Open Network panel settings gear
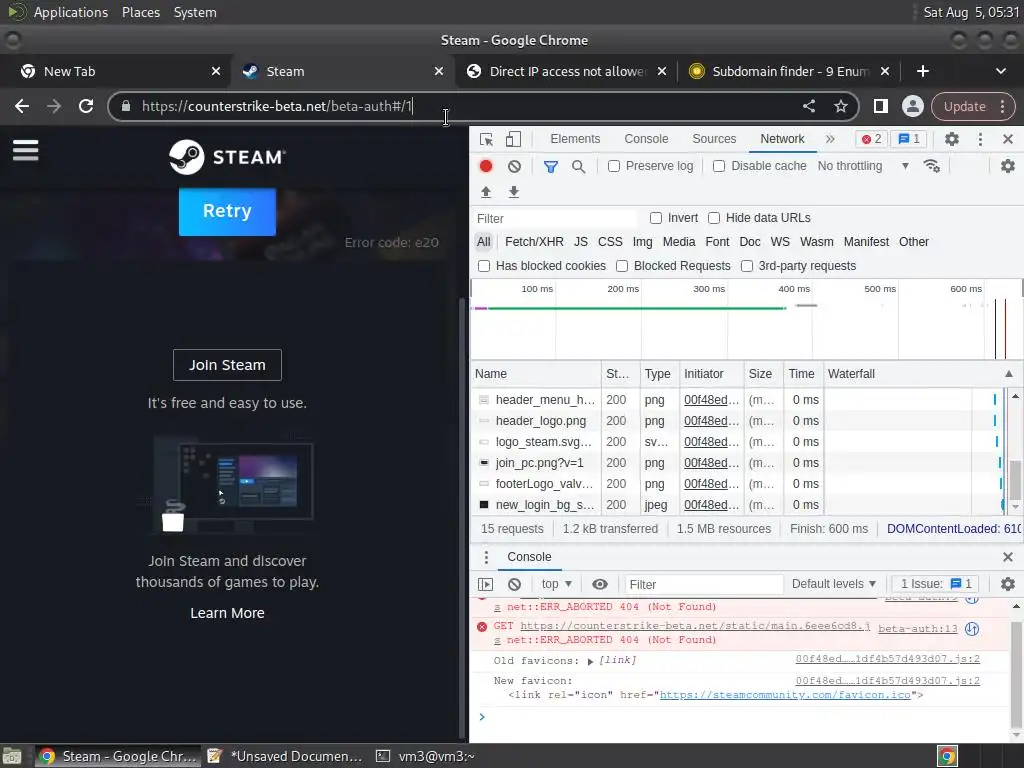Screen dimensions: 1024x768 coord(1008,166)
